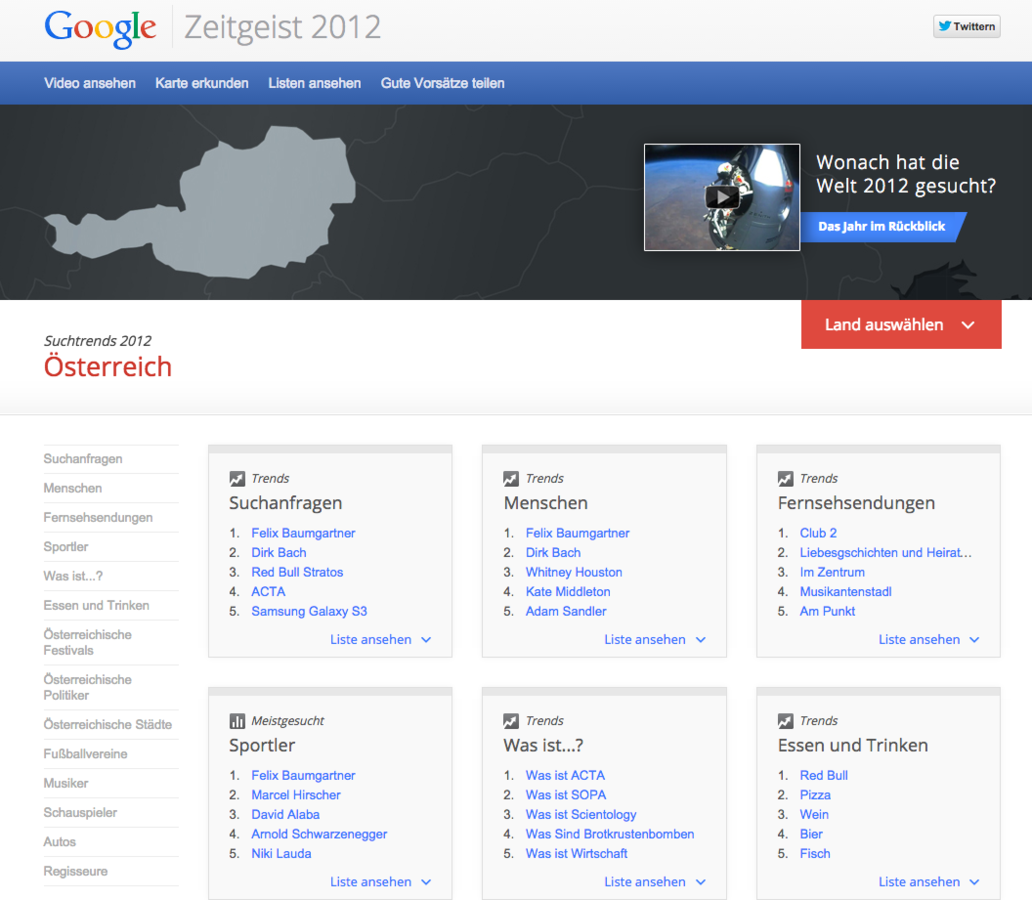Click the Wein link
1032x900 pixels.
814,814
